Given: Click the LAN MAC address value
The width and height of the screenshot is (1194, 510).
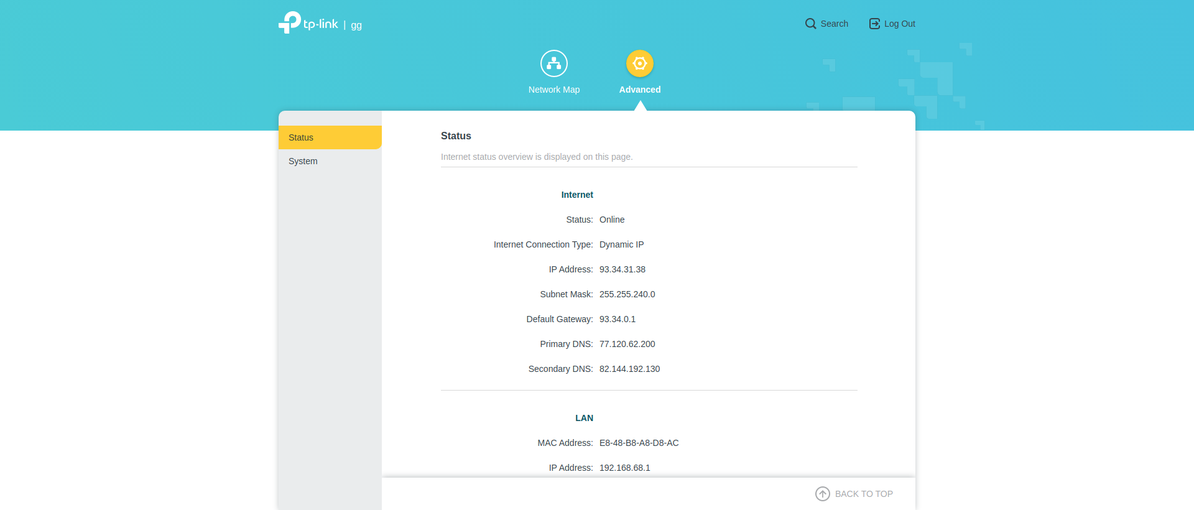Looking at the screenshot, I should (x=639, y=443).
